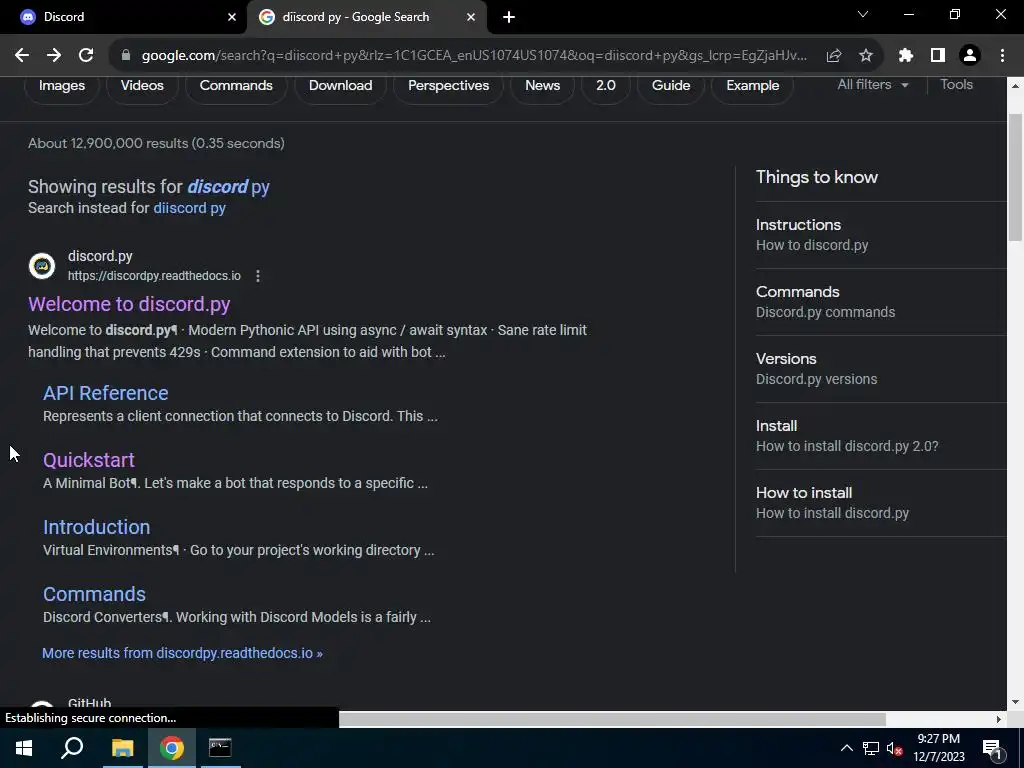Search instead for diiscord py
1024x768 pixels.
(x=189, y=208)
